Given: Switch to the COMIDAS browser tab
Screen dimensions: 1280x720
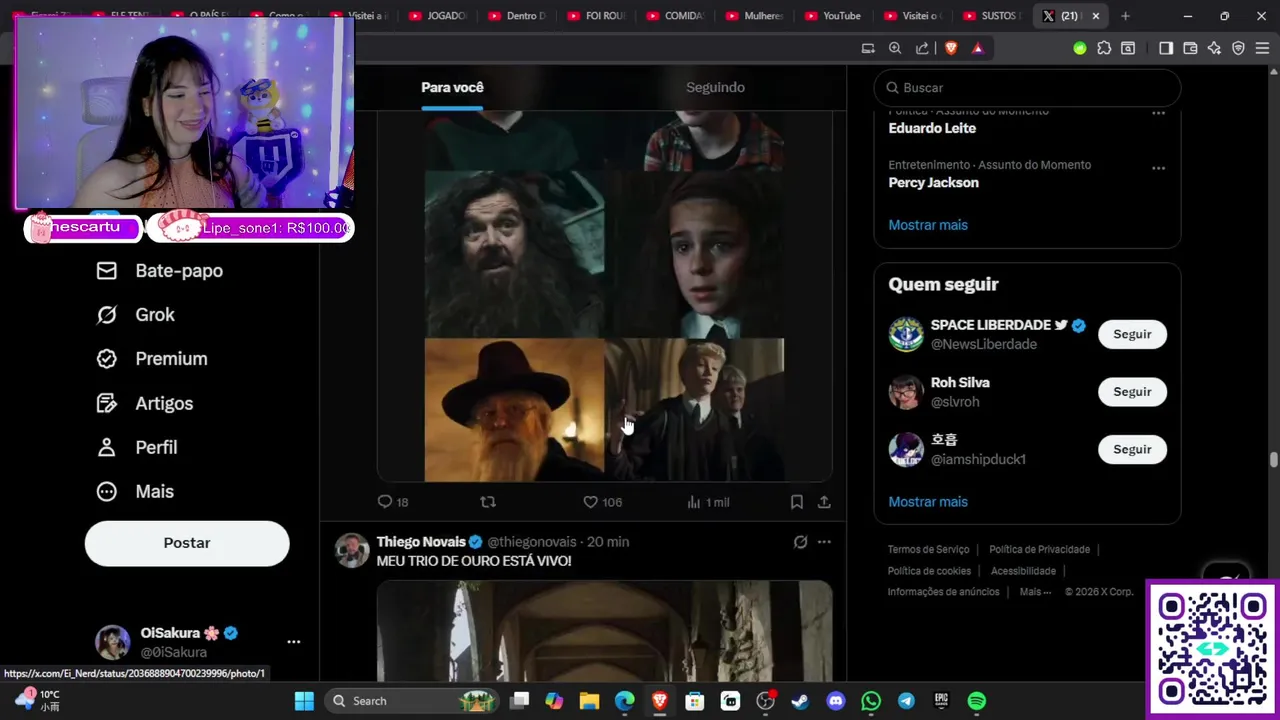Looking at the screenshot, I should coord(676,16).
